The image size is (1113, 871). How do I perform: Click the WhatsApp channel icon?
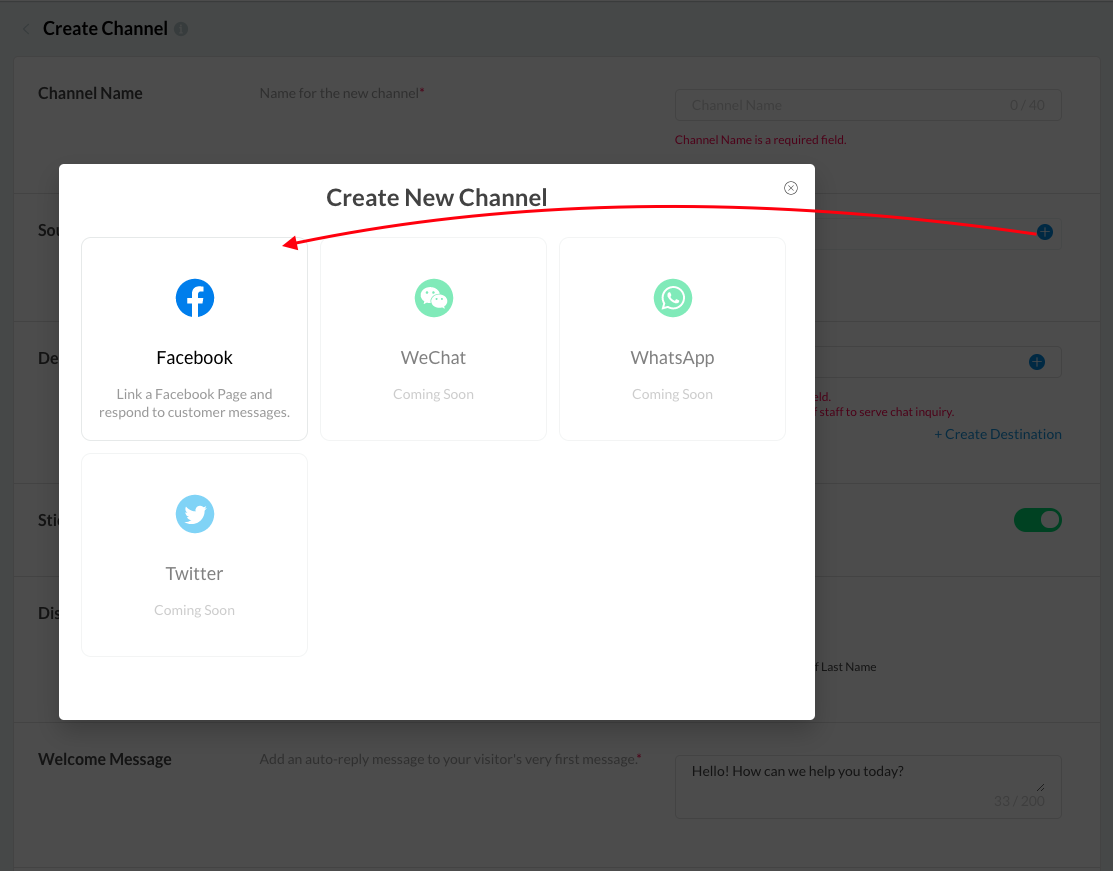(x=673, y=298)
